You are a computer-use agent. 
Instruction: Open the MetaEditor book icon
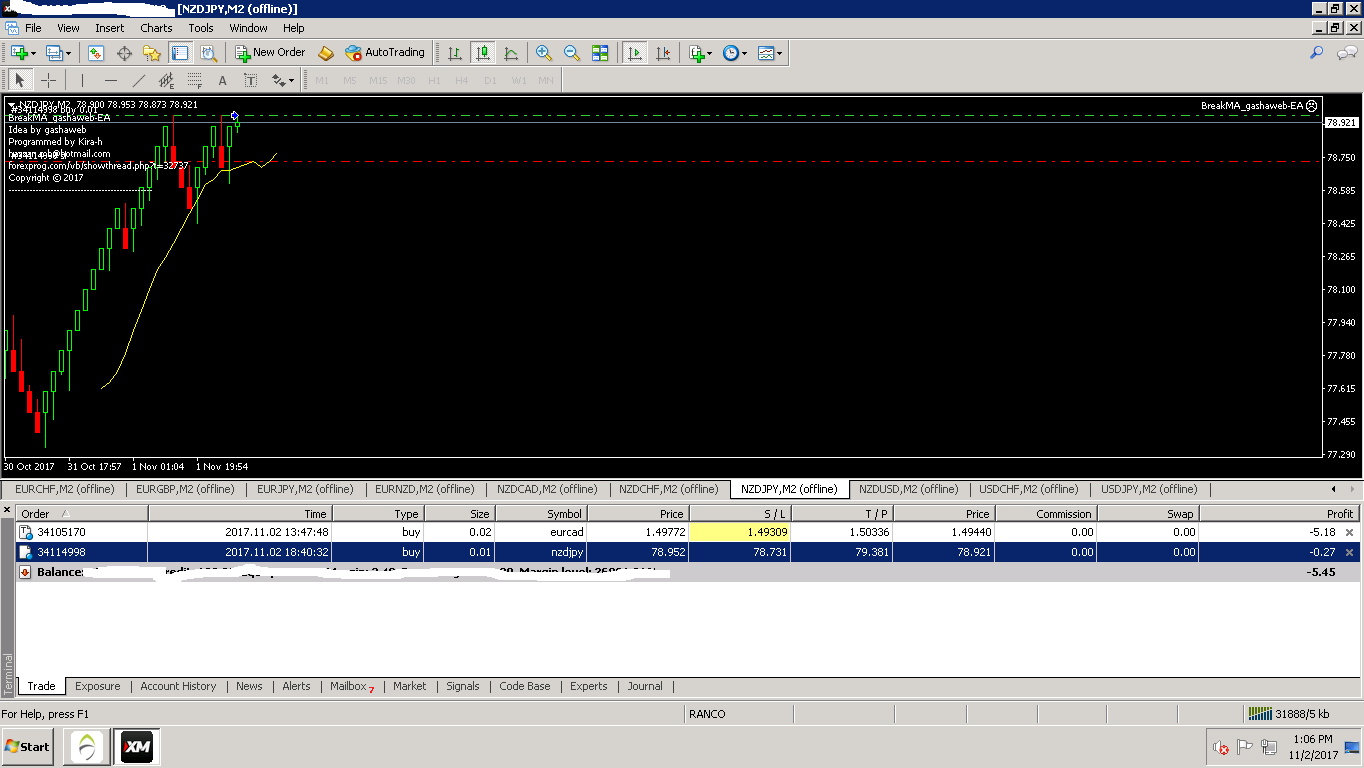pyautogui.click(x=326, y=53)
